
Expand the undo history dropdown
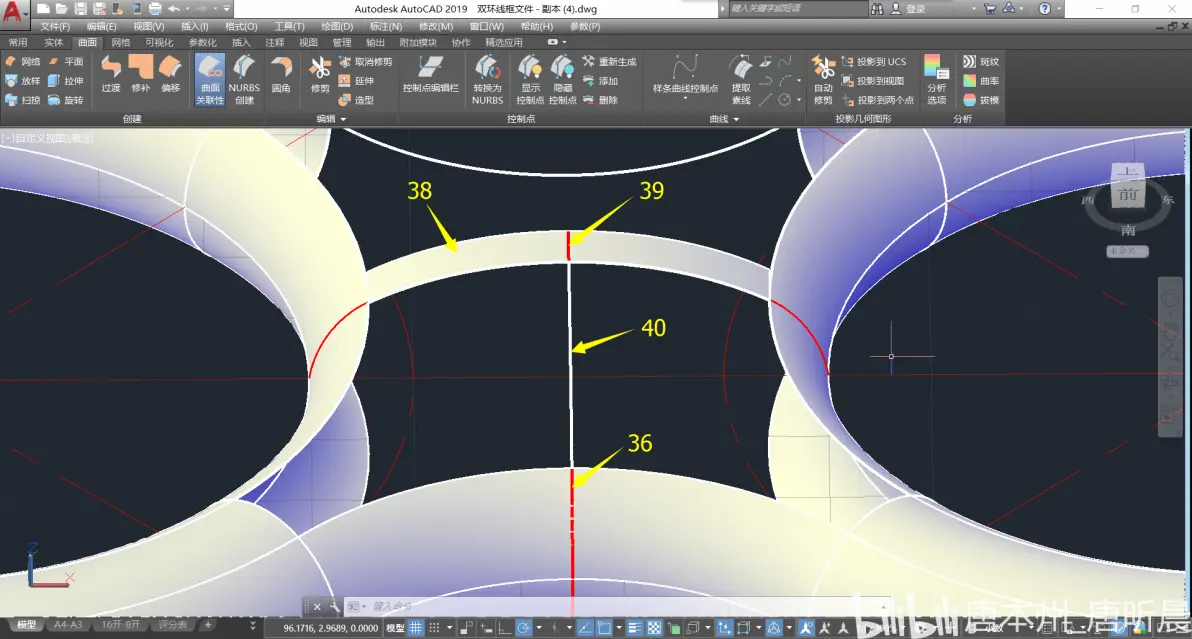point(187,9)
